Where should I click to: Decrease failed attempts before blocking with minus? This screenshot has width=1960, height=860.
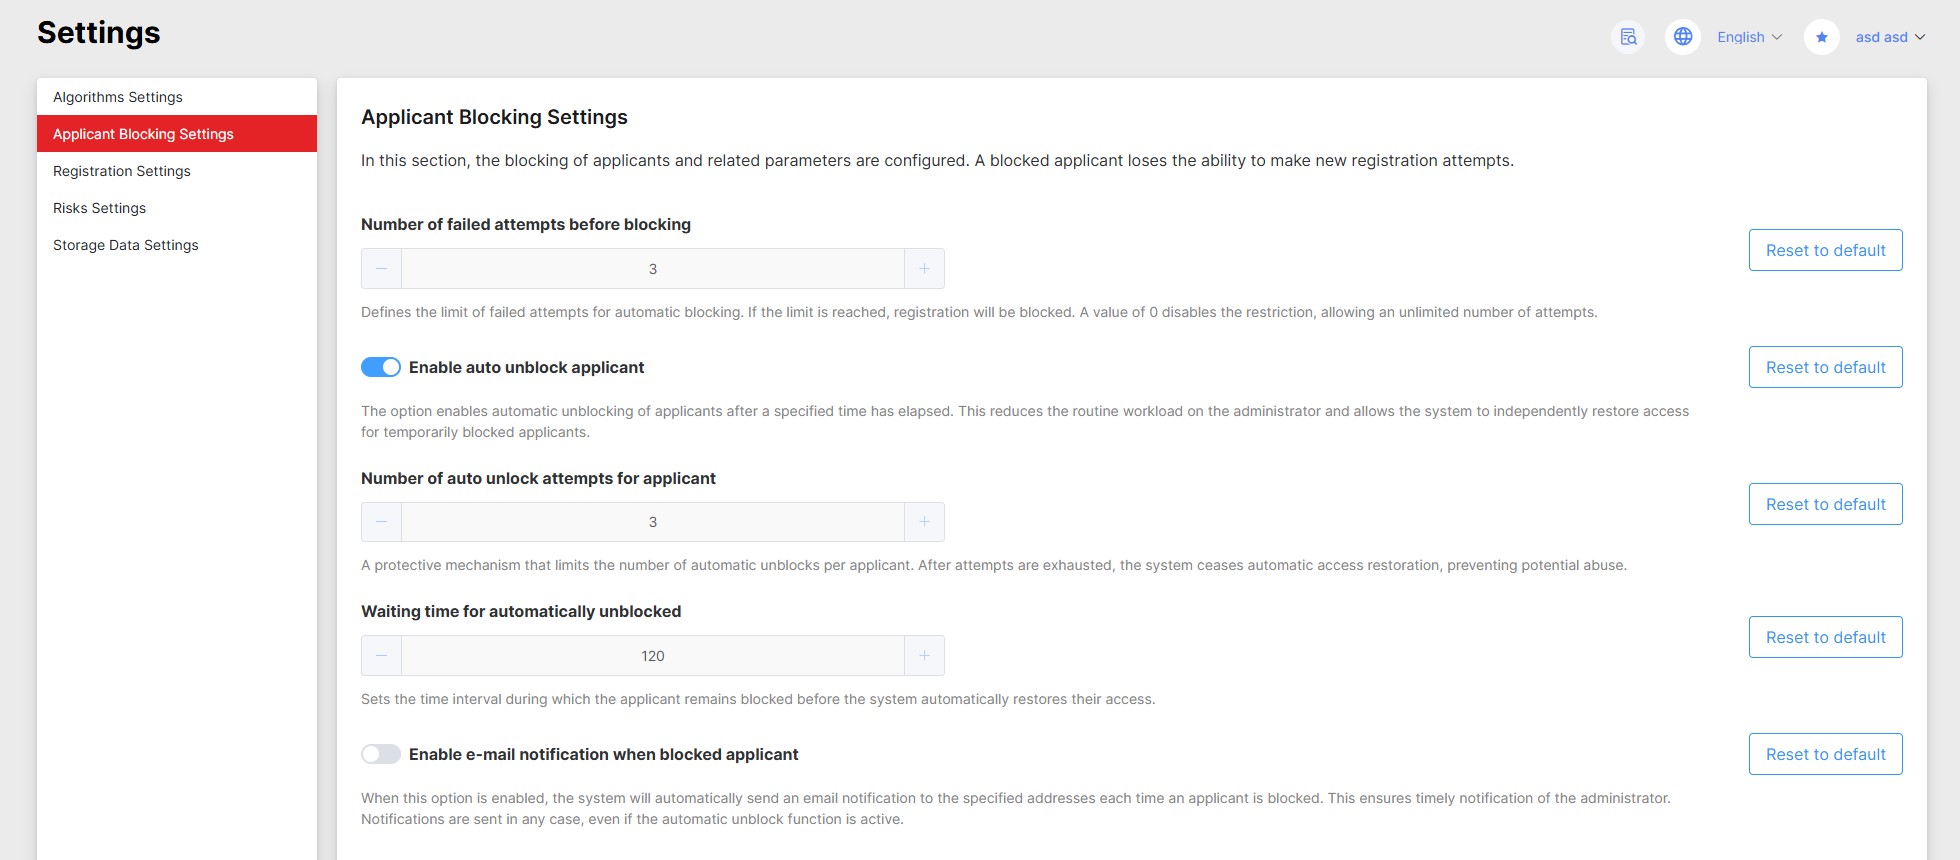[381, 269]
